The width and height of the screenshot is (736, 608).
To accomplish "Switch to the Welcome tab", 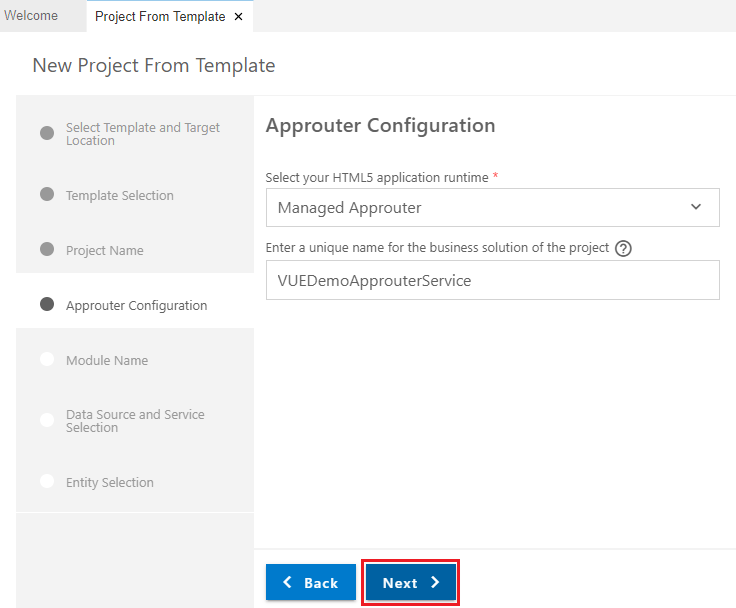I will click(31, 16).
